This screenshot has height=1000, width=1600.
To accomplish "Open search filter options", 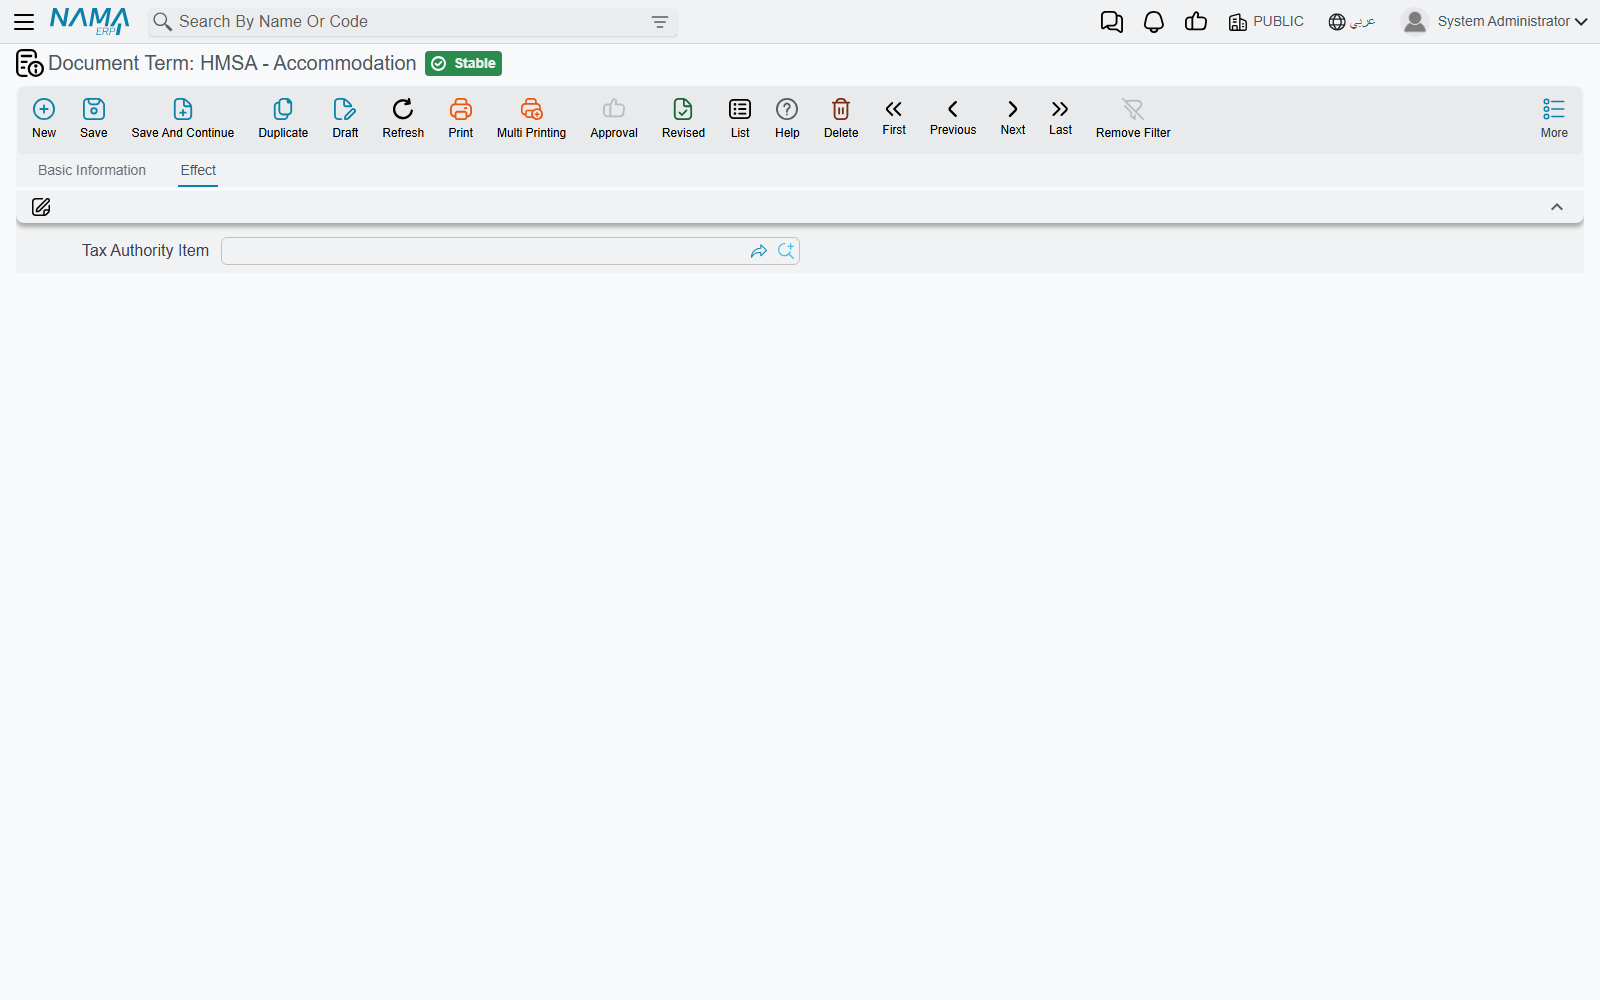I will pos(660,21).
